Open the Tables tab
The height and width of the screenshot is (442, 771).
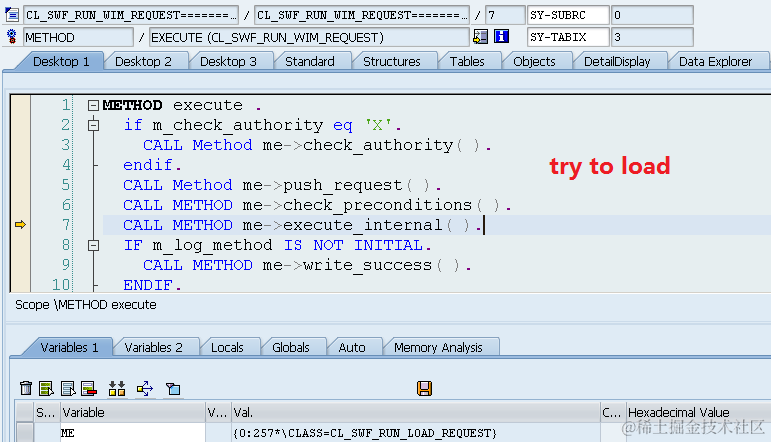[x=467, y=61]
